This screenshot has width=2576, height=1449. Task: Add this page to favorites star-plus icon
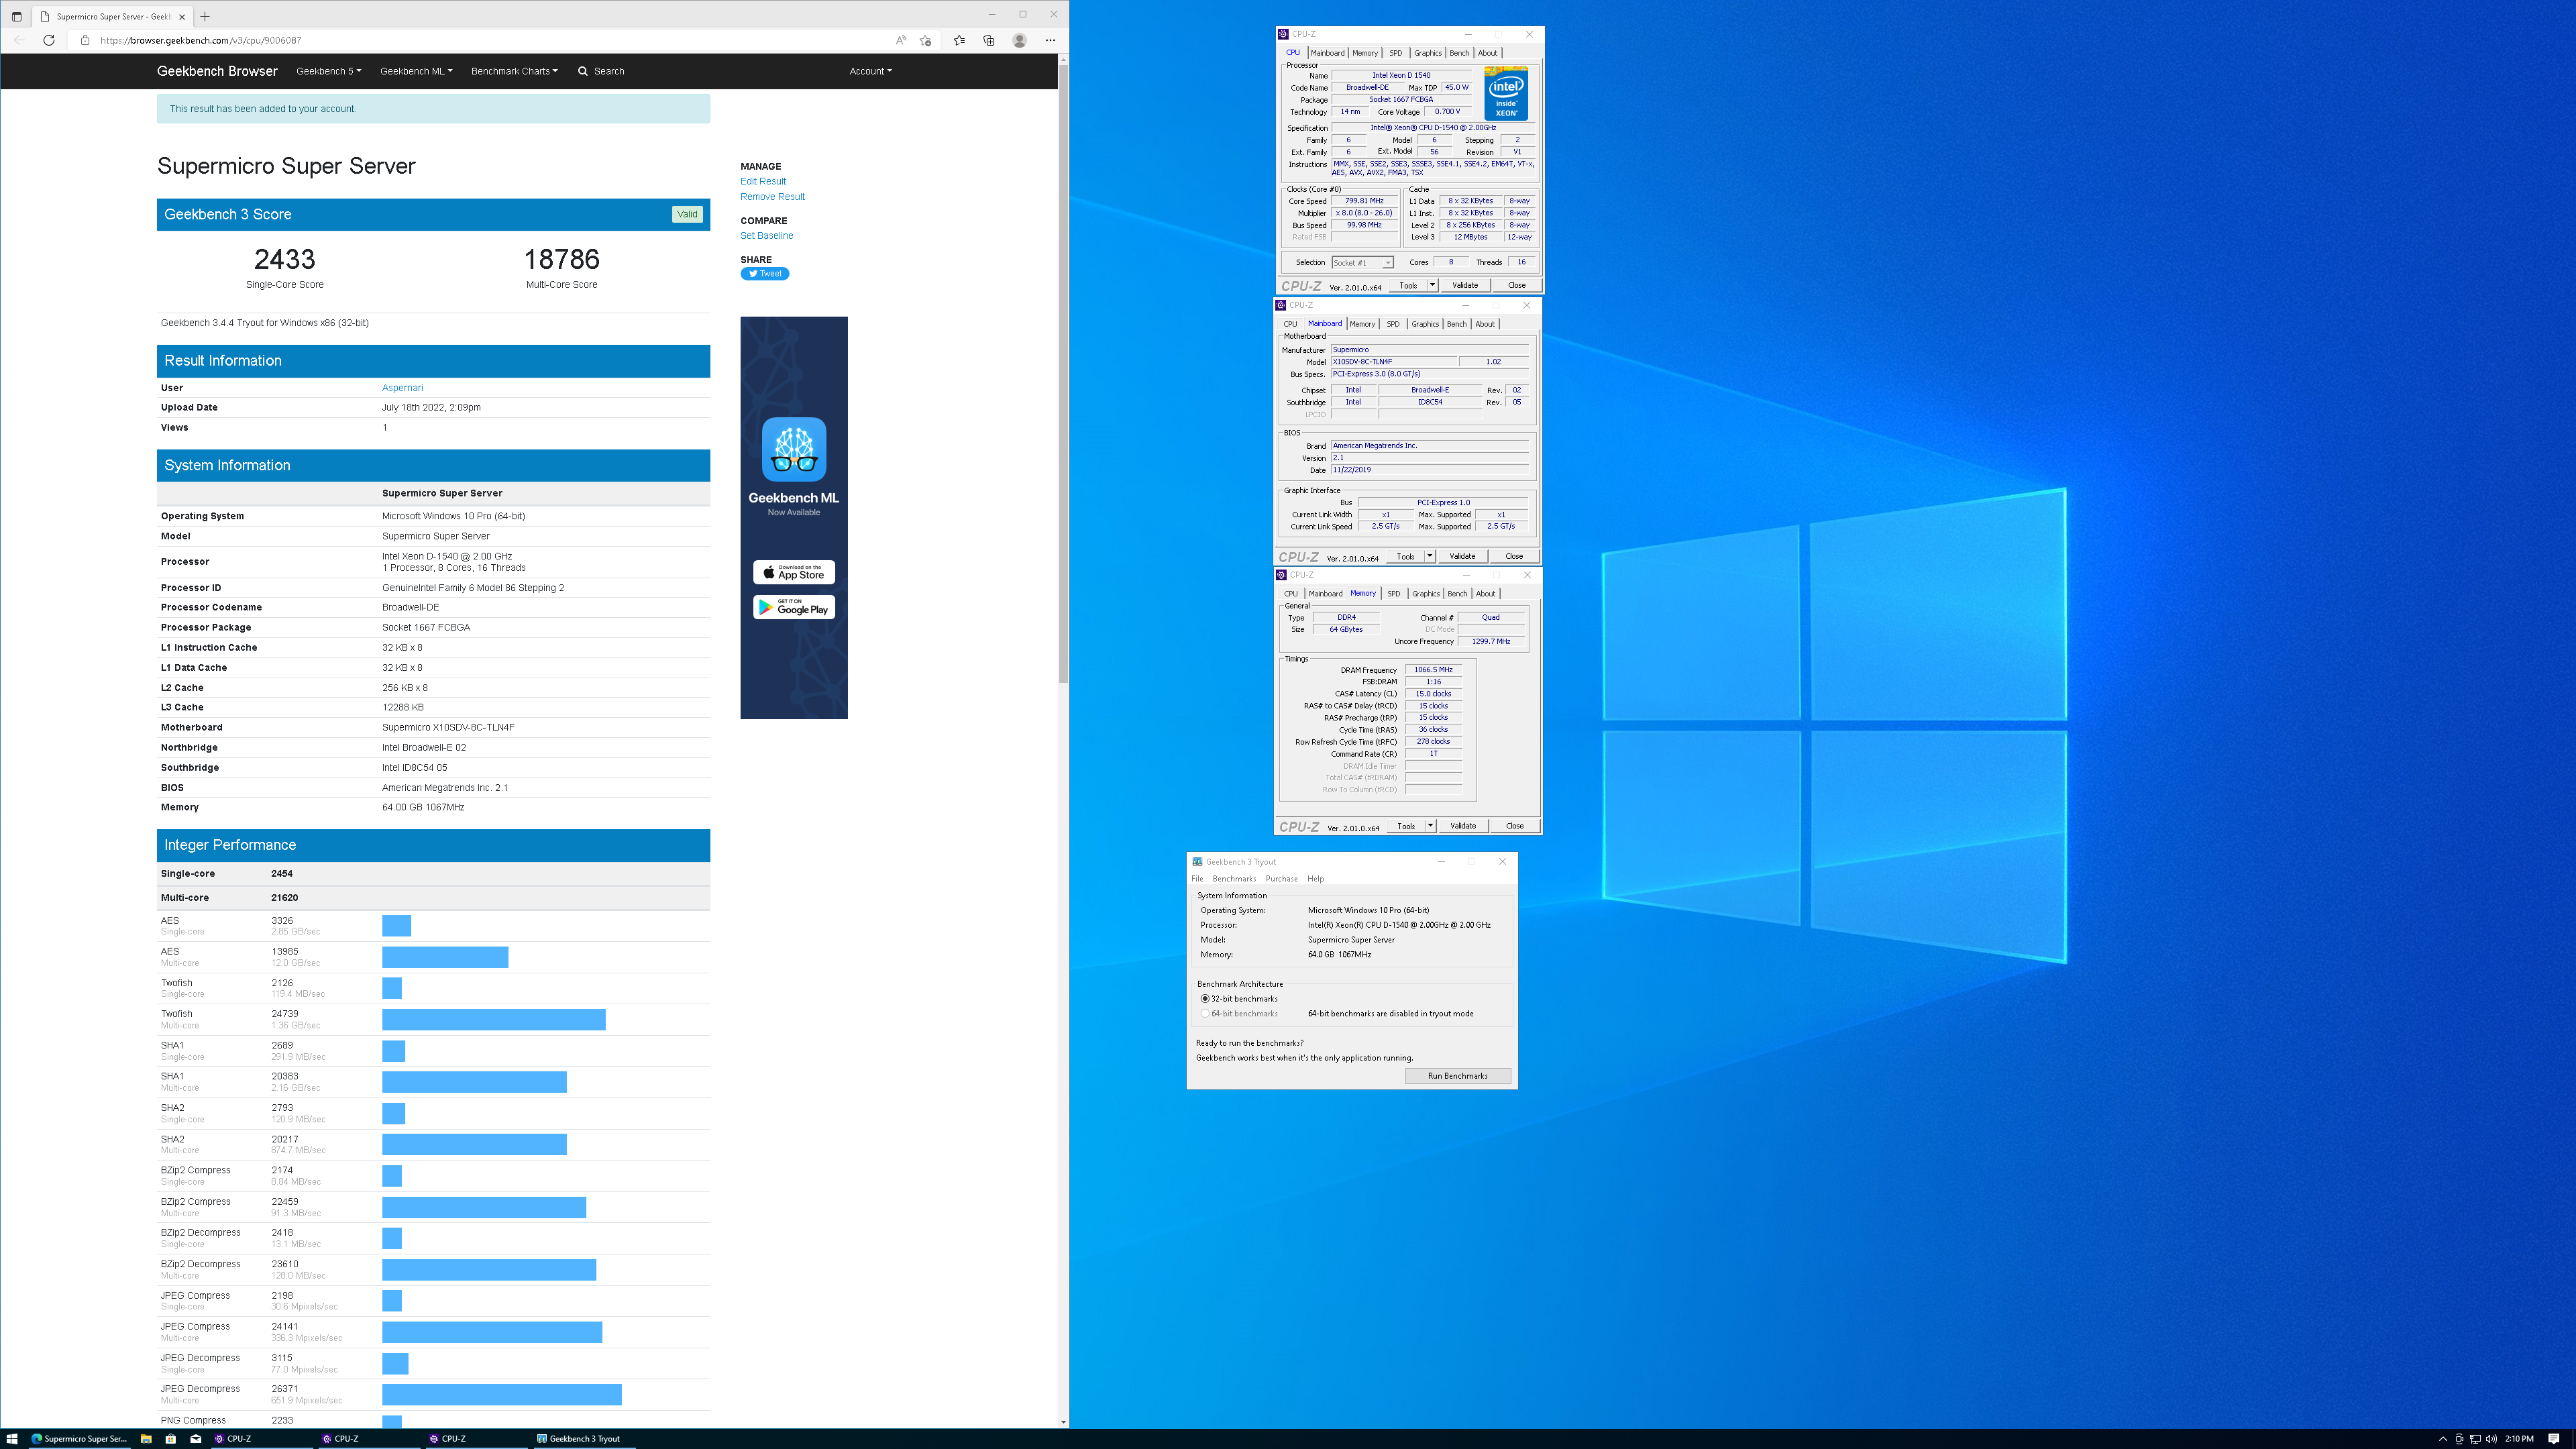click(x=926, y=40)
